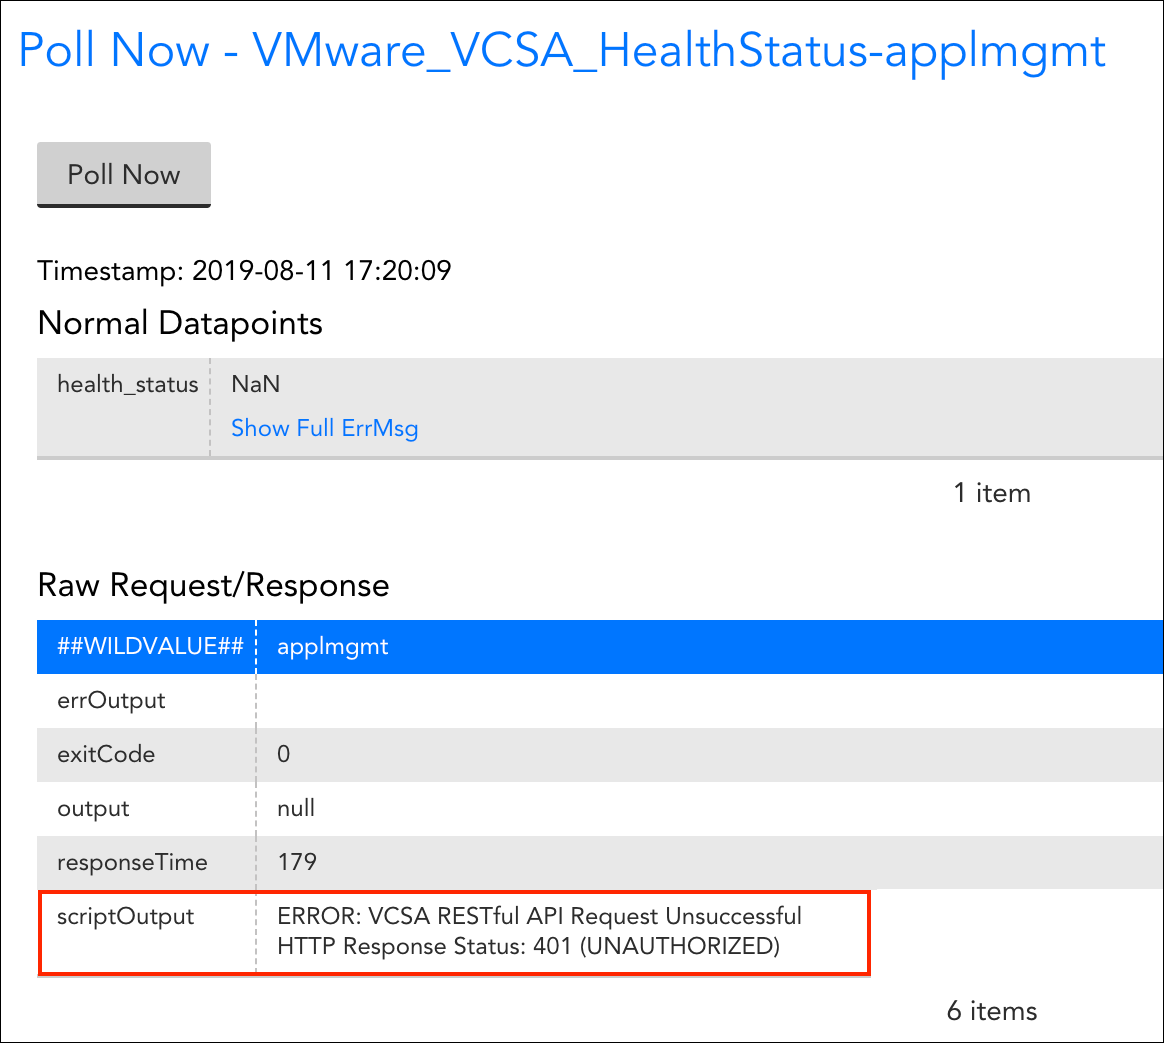Select the exitCode value 0
The width and height of the screenshot is (1164, 1043).
[284, 755]
